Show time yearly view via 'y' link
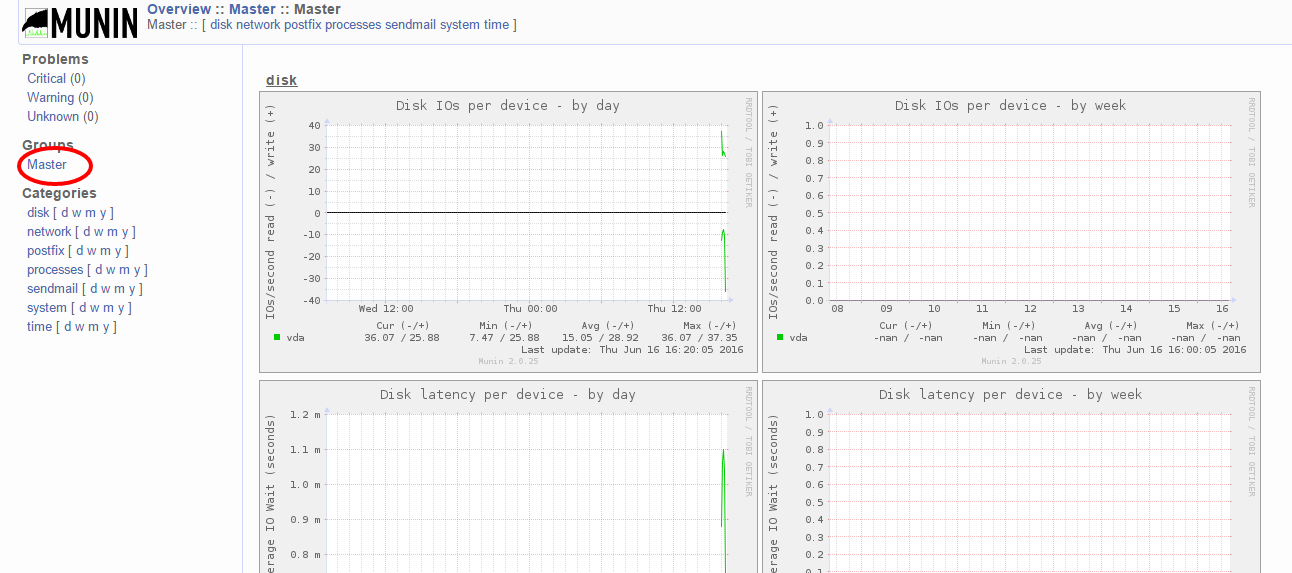 click(106, 327)
